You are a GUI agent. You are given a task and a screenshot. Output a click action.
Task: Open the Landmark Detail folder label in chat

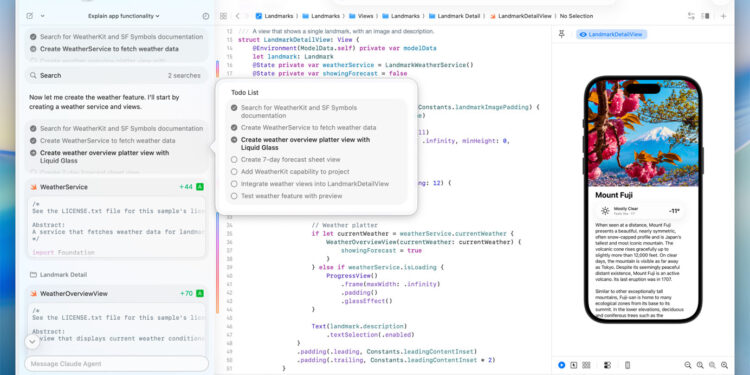point(63,275)
